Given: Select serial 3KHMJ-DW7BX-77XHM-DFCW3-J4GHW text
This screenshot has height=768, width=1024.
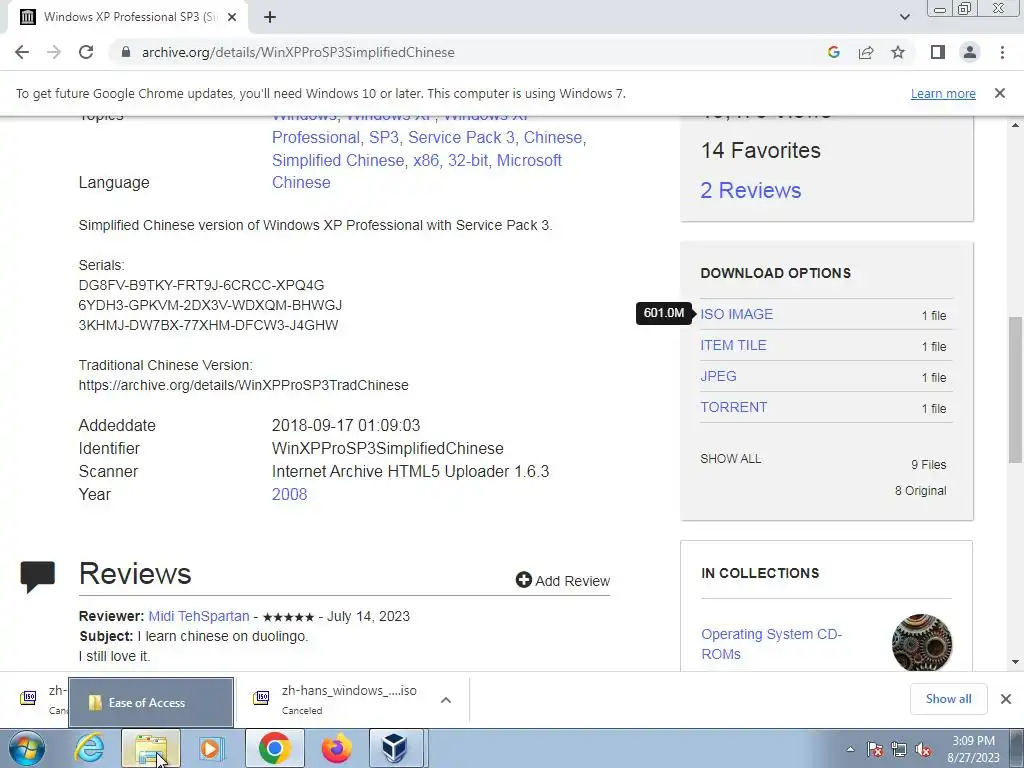Looking at the screenshot, I should [x=208, y=325].
